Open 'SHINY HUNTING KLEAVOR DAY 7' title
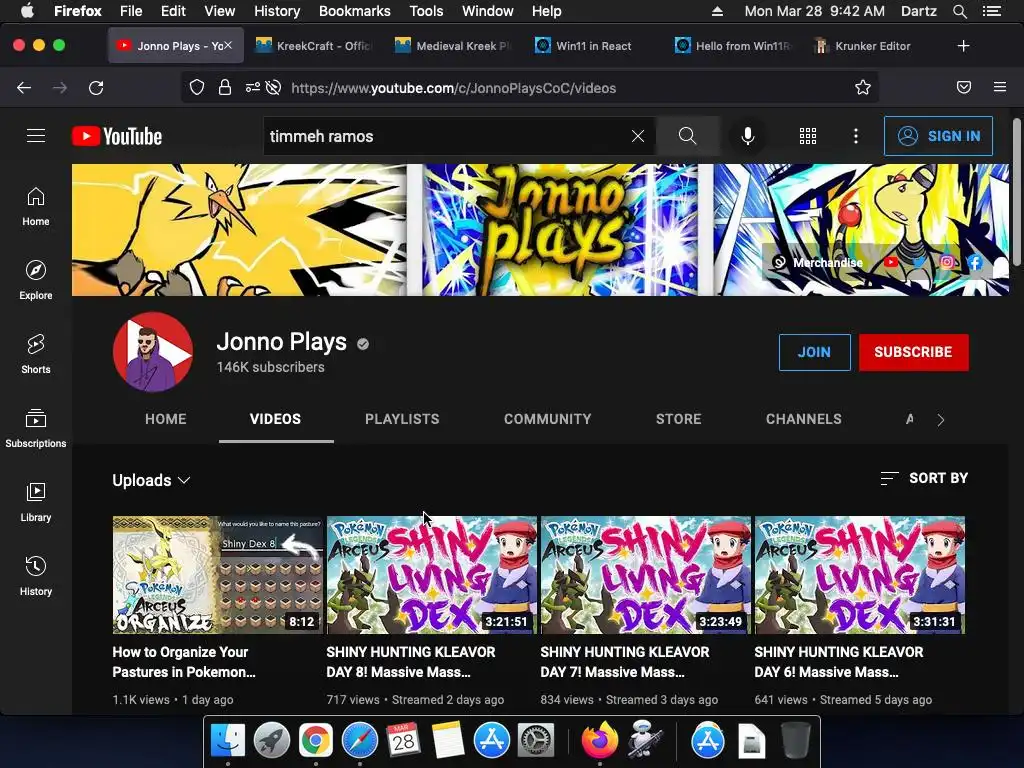The width and height of the screenshot is (1024, 768). click(x=625, y=662)
